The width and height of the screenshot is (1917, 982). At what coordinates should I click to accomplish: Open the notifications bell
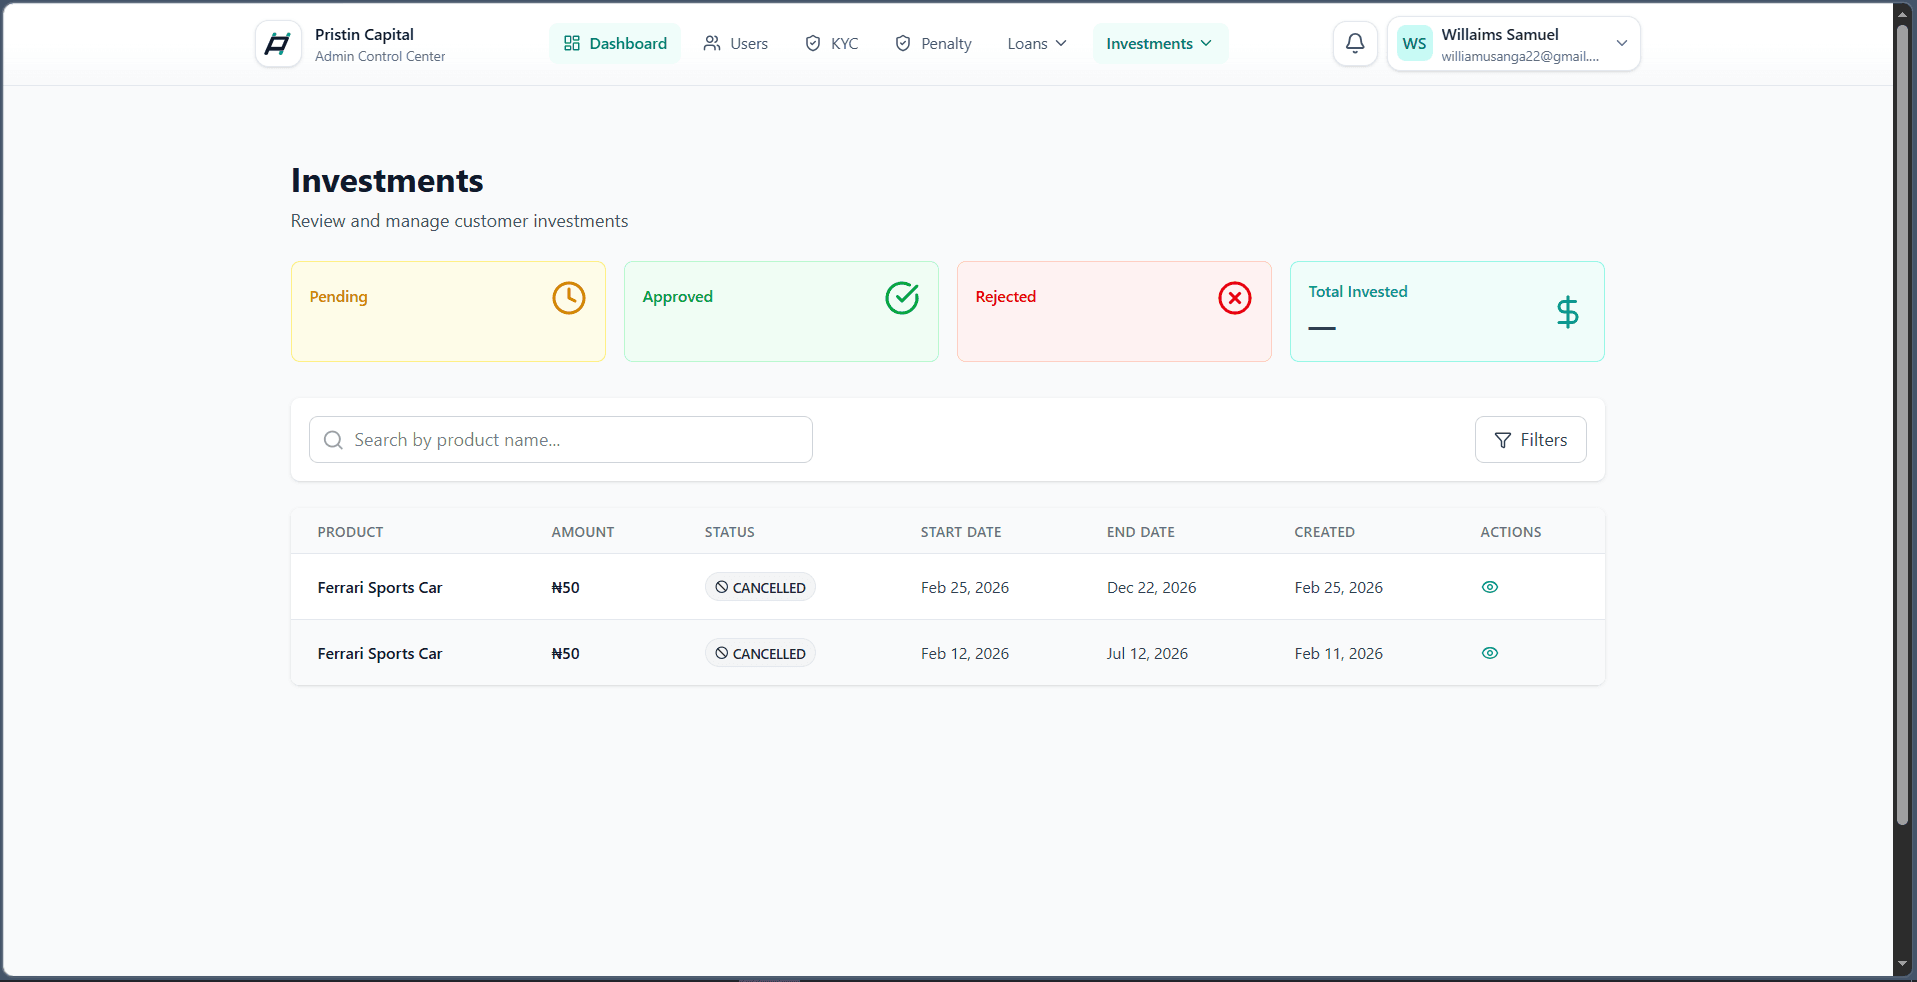point(1355,44)
